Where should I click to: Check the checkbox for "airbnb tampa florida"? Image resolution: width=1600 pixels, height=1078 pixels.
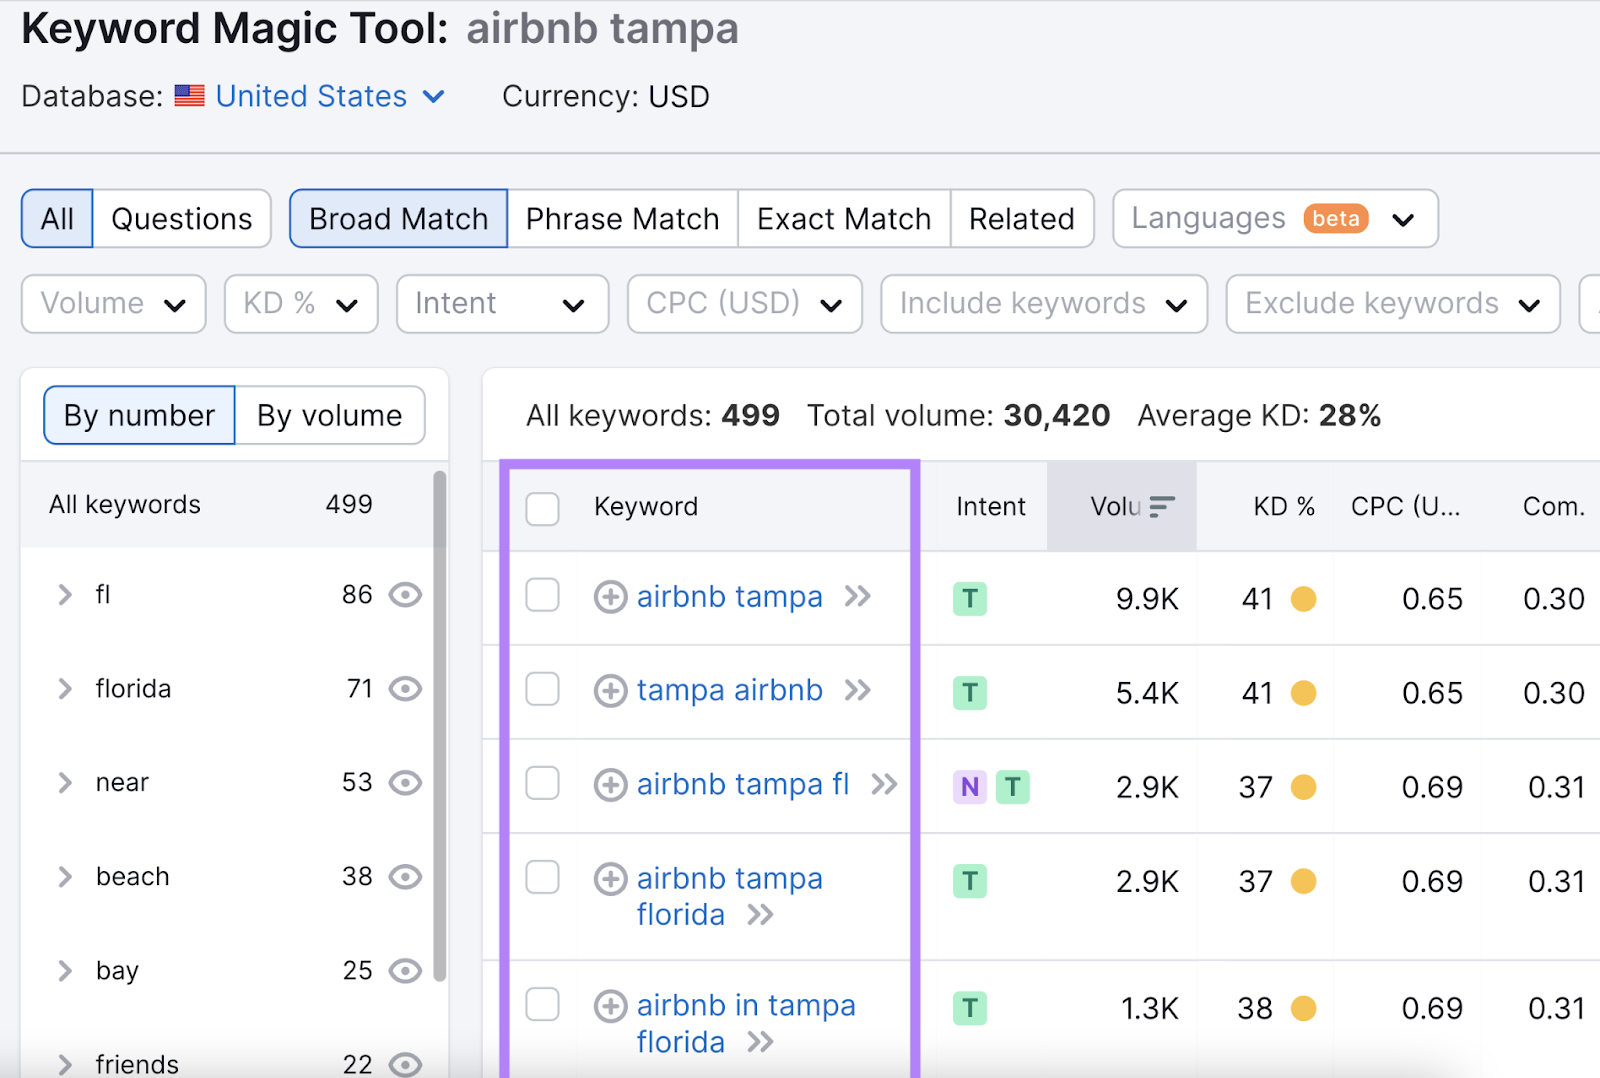point(542,877)
